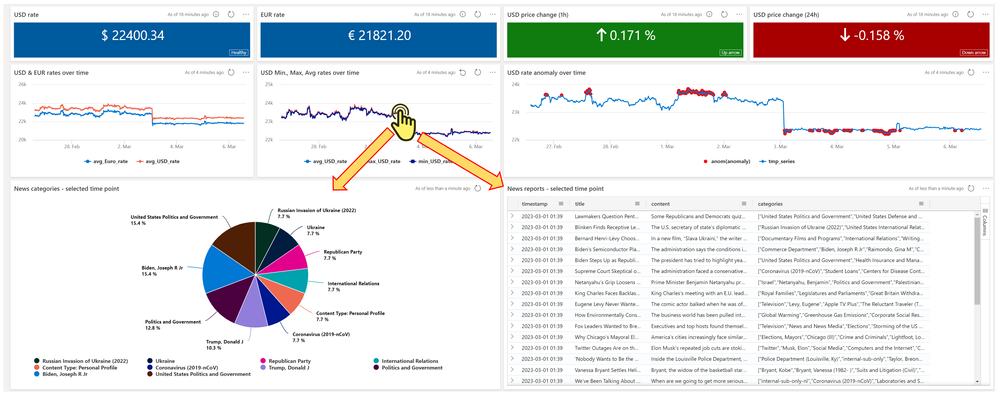The width and height of the screenshot is (999, 393).
Task: Open more menu on News reports tile
Action: [x=986, y=189]
